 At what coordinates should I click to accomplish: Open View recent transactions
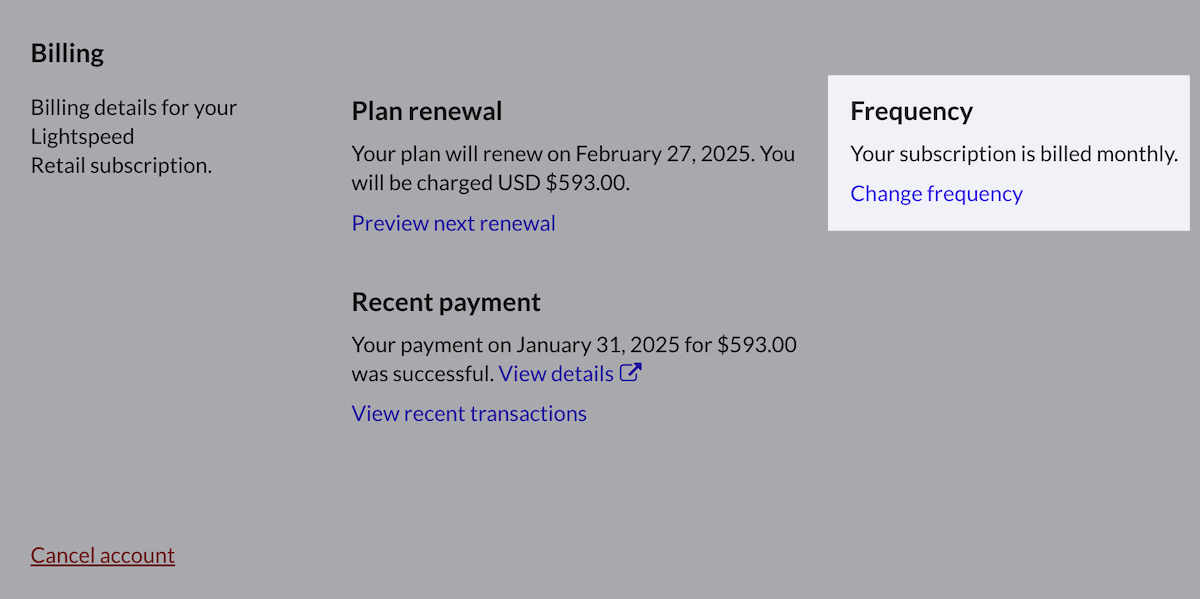tap(469, 413)
